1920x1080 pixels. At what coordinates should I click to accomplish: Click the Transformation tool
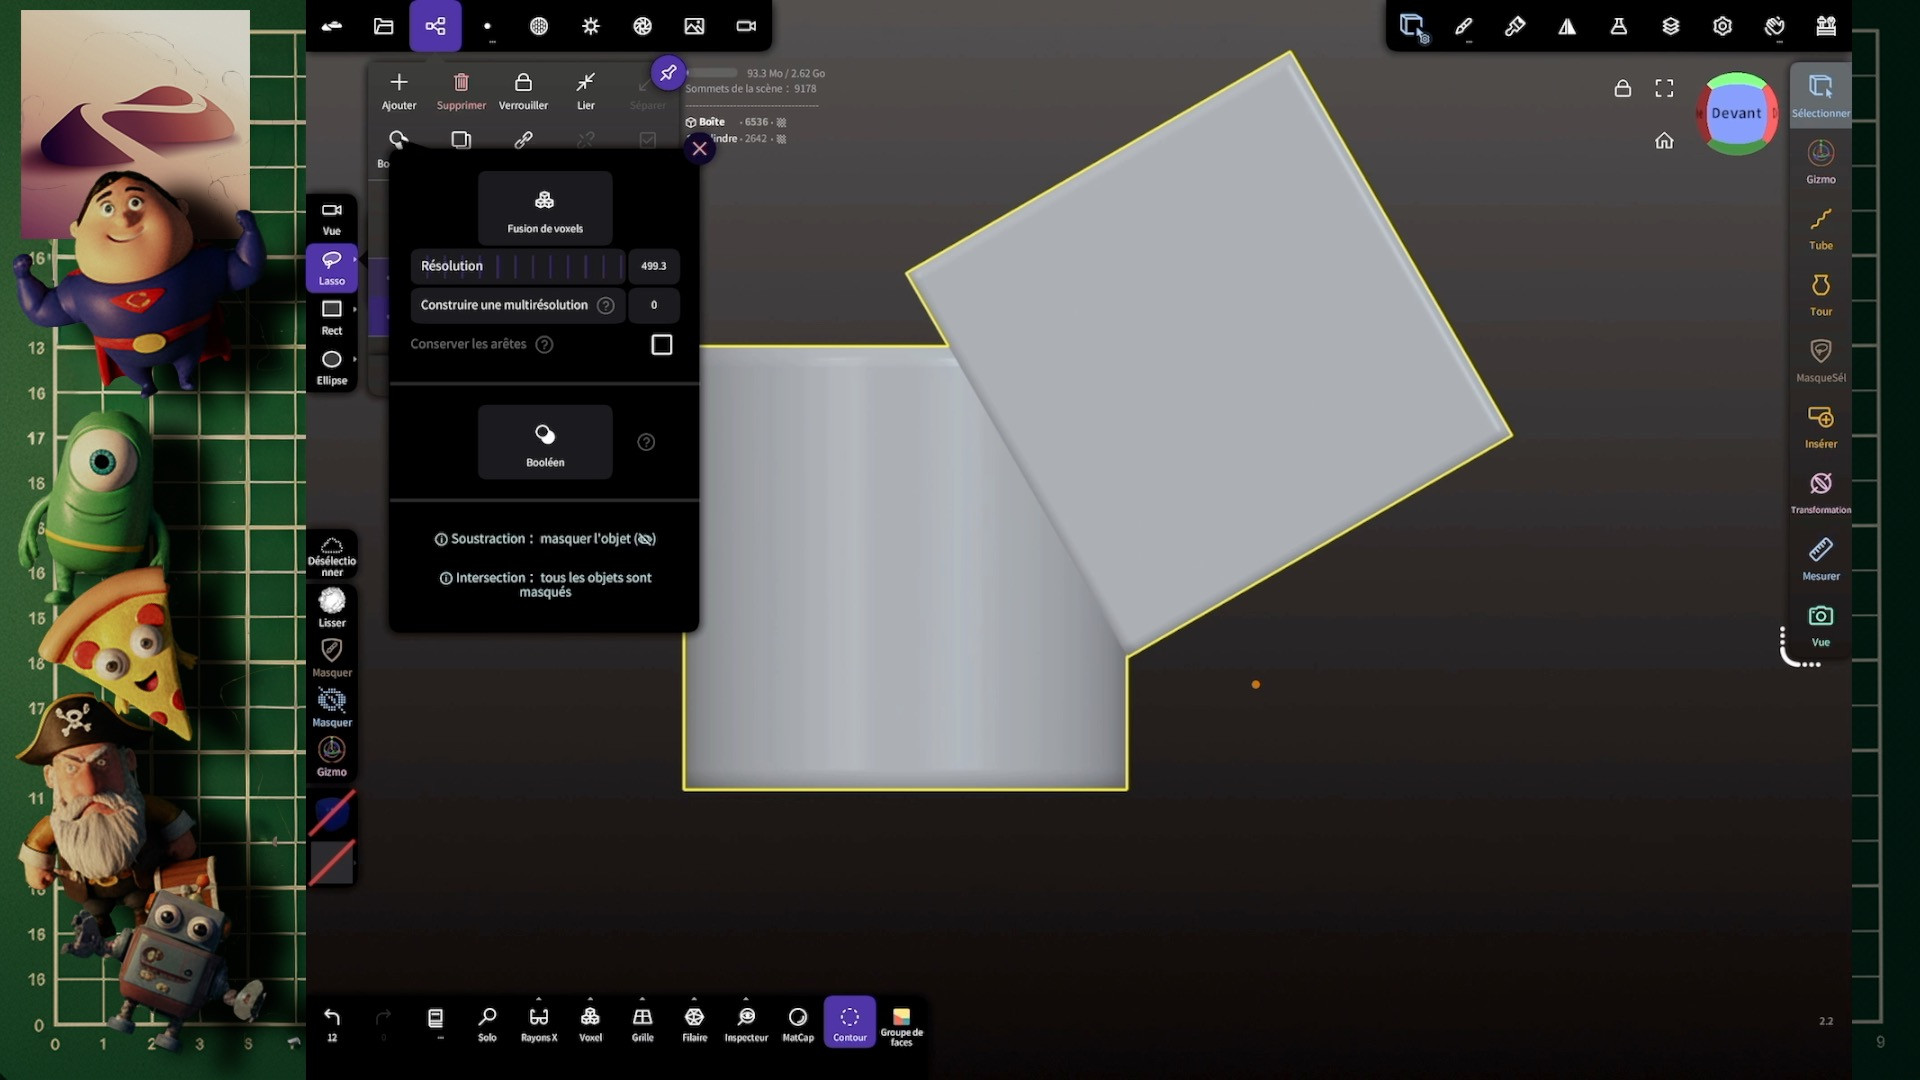point(1820,492)
